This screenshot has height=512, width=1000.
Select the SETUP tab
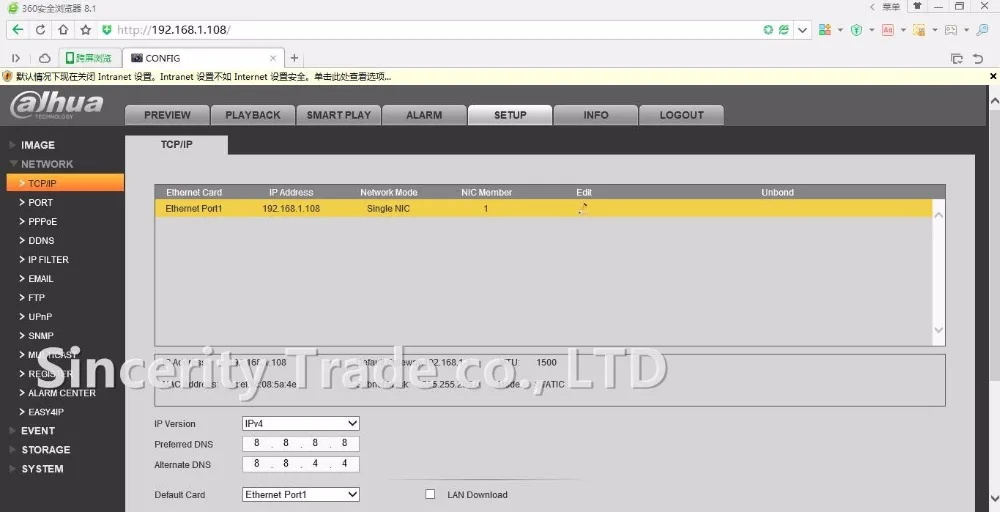(510, 115)
